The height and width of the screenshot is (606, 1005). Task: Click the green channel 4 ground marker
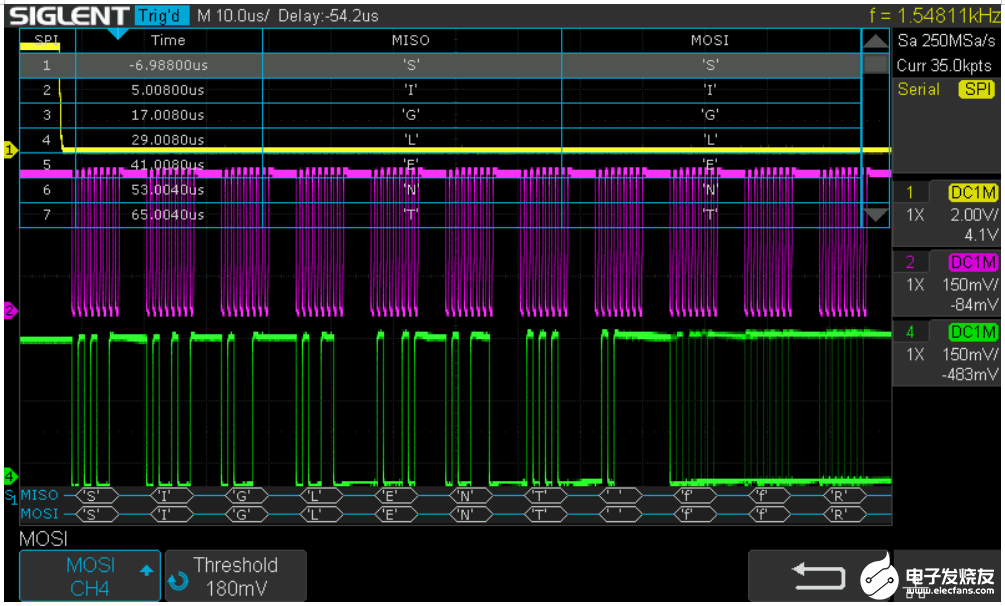coord(10,476)
